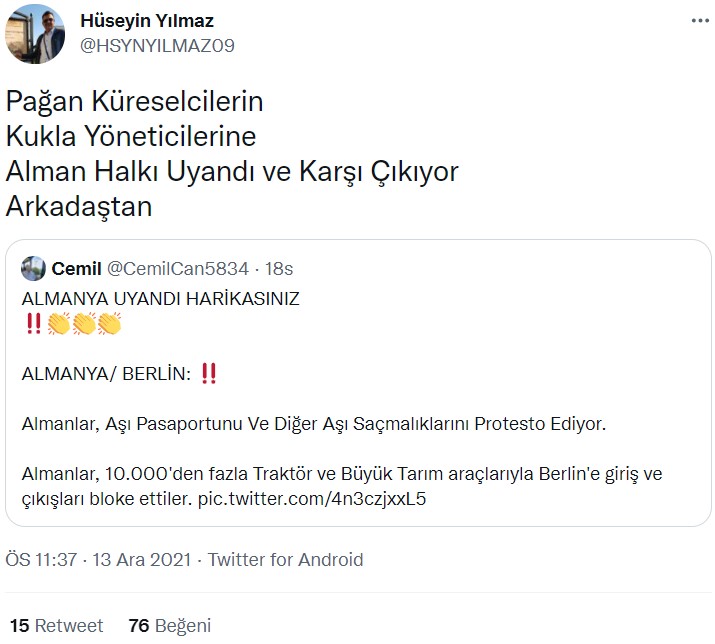Image resolution: width=715 pixels, height=644 pixels.
Task: Click Cemil's small avatar in quoted tweet
Action: [34, 268]
